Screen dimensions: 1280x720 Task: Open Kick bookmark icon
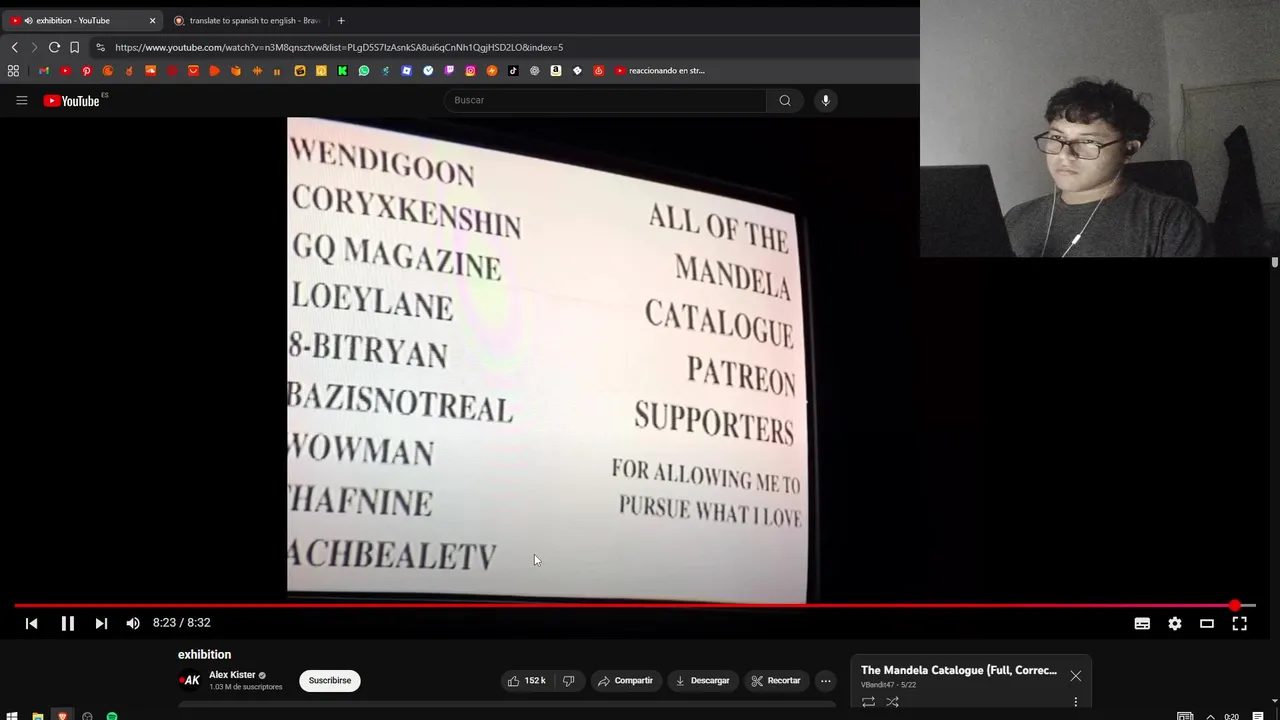pyautogui.click(x=342, y=71)
